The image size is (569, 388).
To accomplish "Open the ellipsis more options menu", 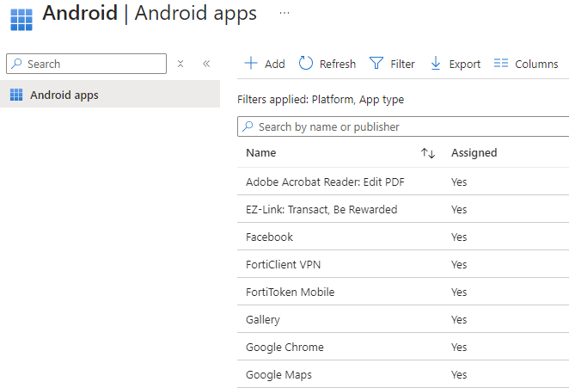I will 284,13.
